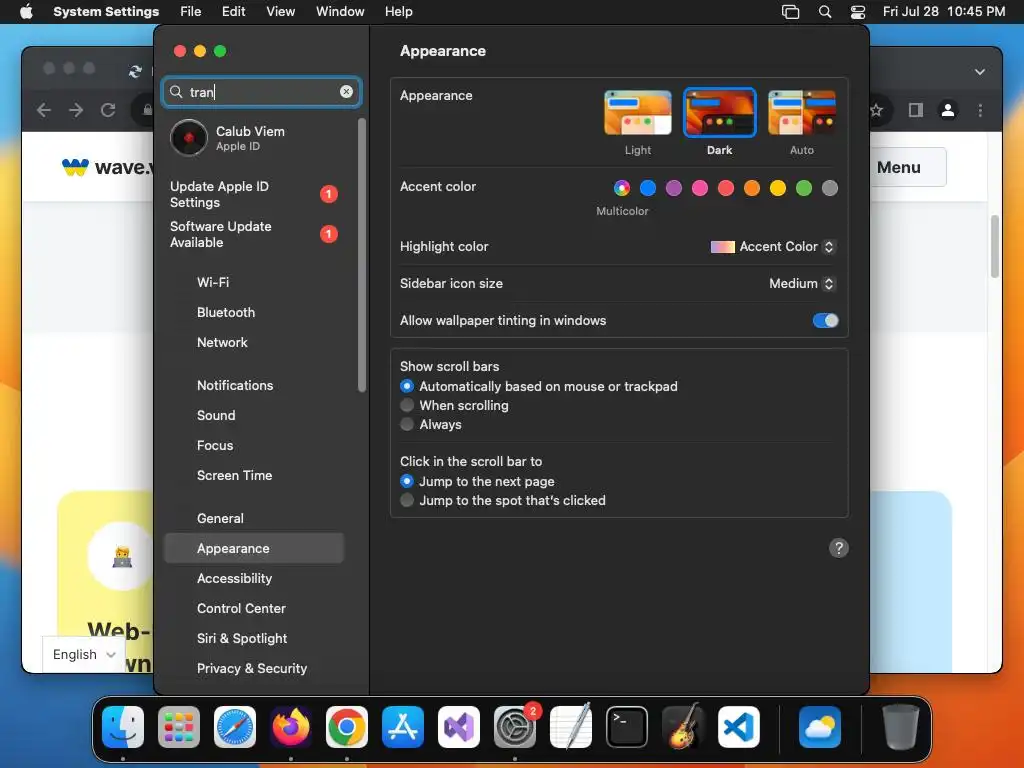
Task: Click the settings search input field
Action: pos(261,92)
